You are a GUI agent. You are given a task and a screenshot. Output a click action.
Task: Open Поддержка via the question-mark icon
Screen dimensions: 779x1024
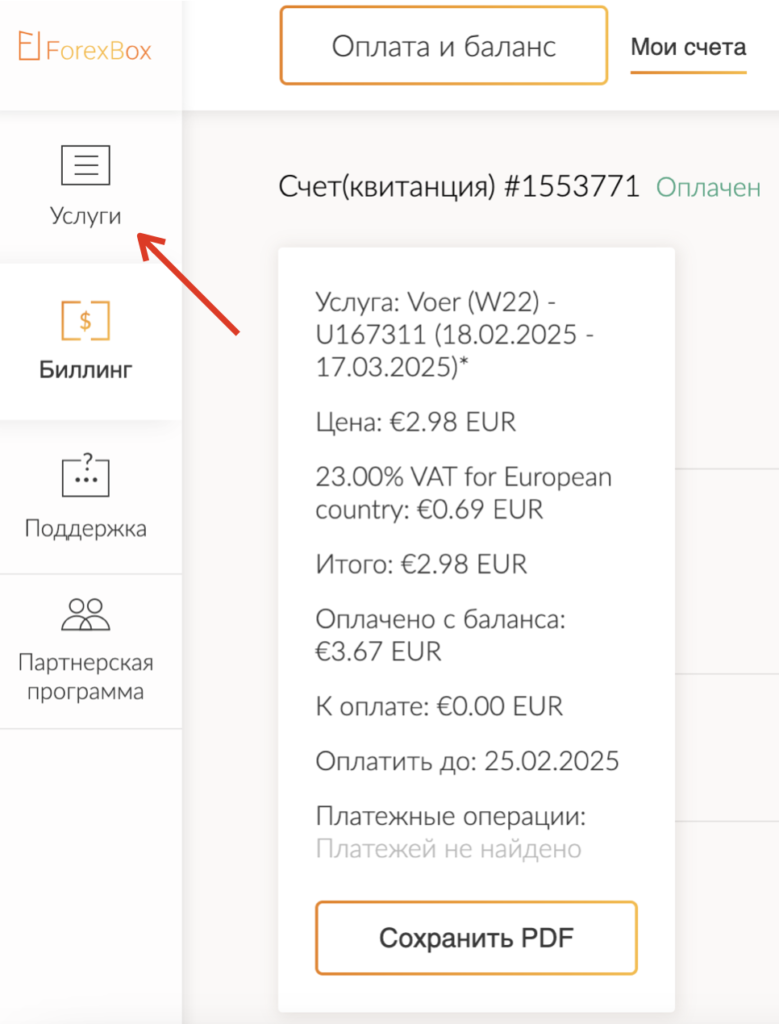[85, 475]
